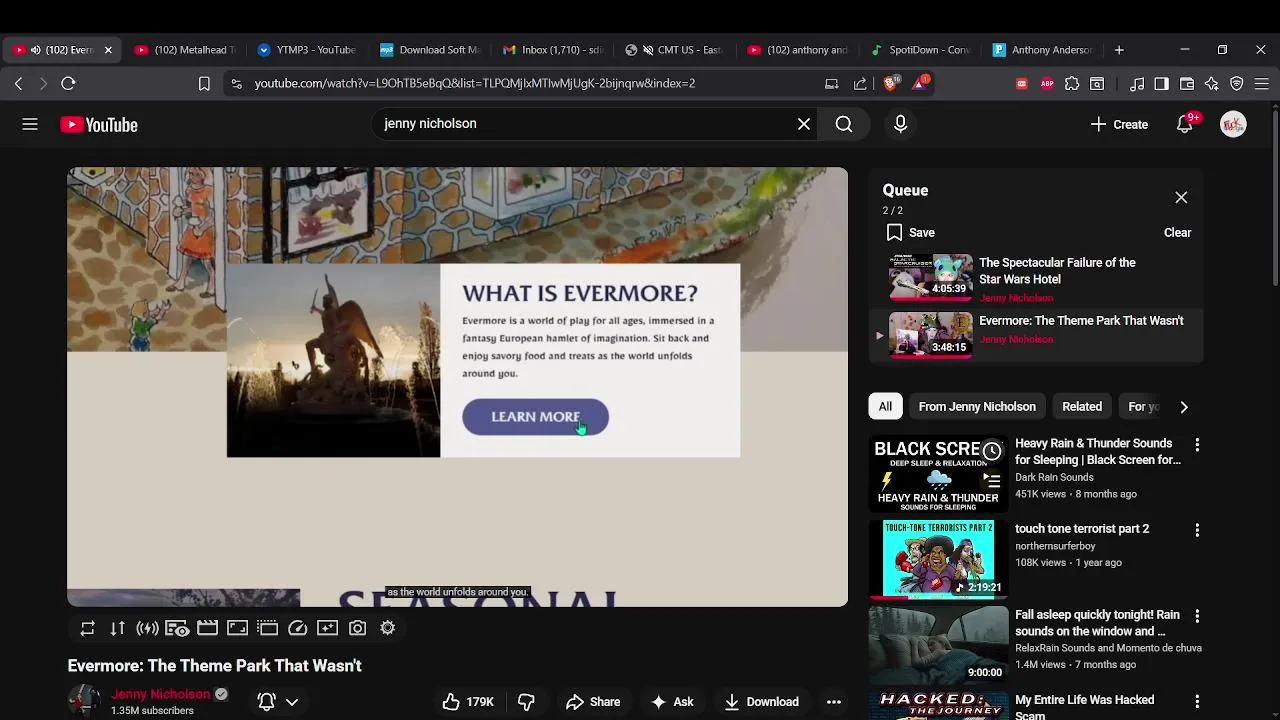The height and width of the screenshot is (720, 1280).
Task: Open browser extensions puzzle icon
Action: [1072, 84]
